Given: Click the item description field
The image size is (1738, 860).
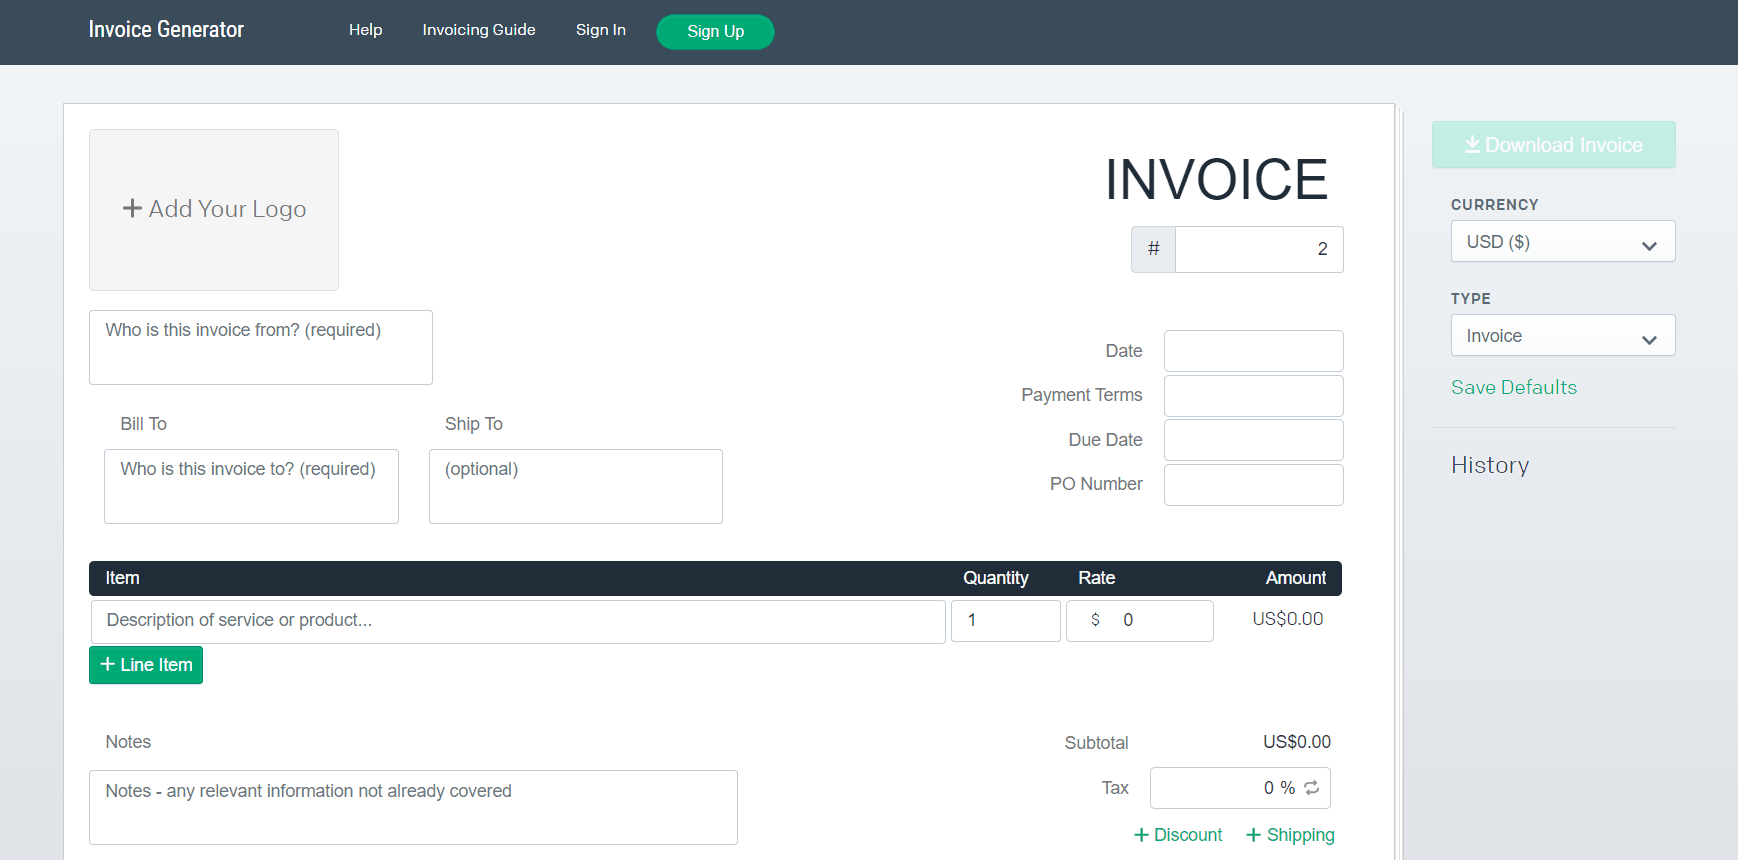Looking at the screenshot, I should pyautogui.click(x=517, y=621).
